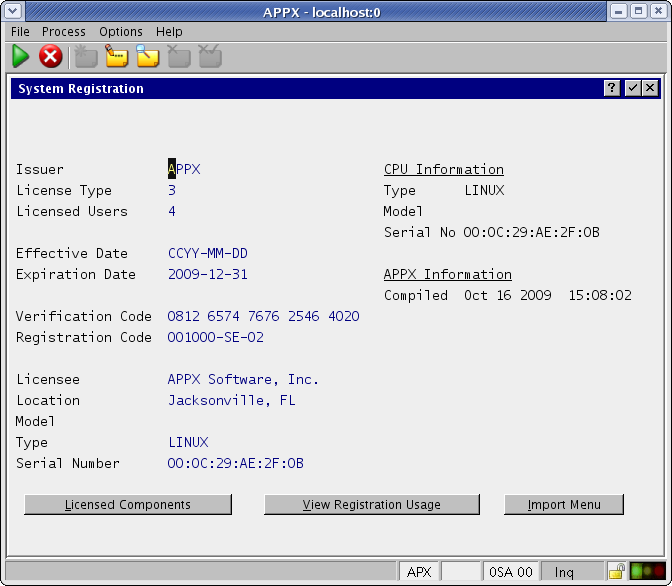Click the Licensed Components button

point(128,505)
